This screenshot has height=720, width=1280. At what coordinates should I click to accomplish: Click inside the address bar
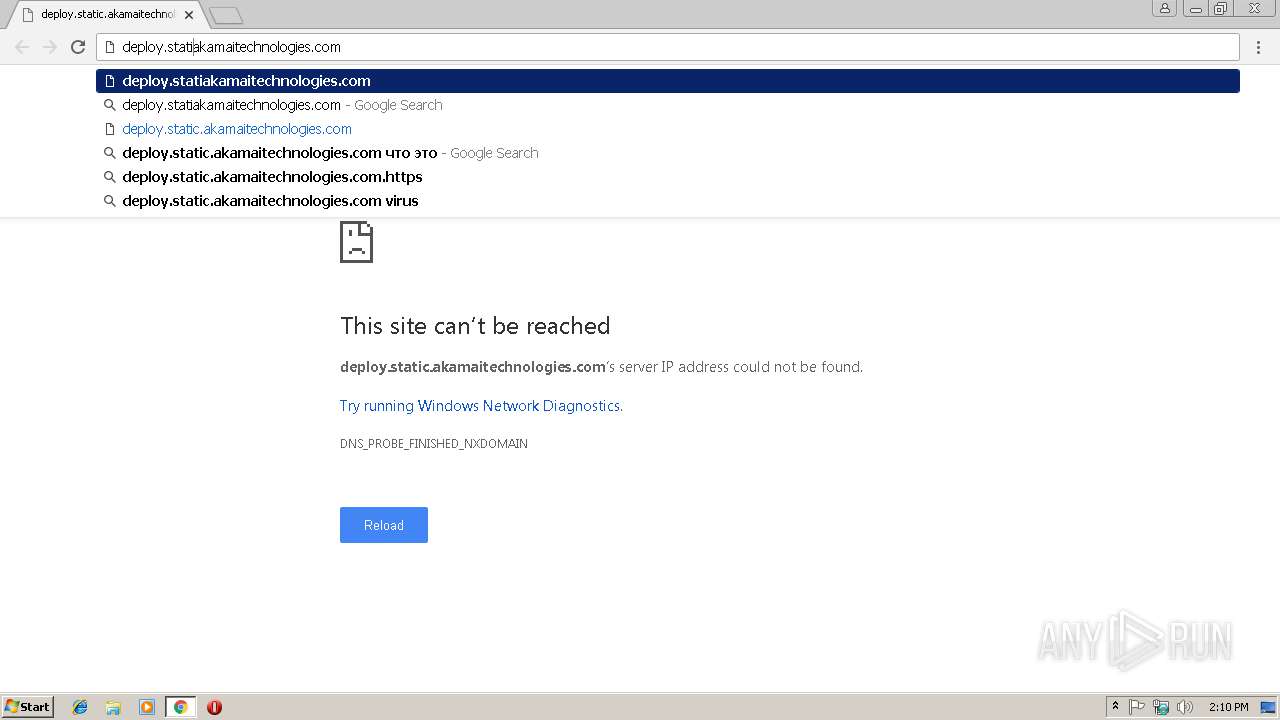point(668,47)
